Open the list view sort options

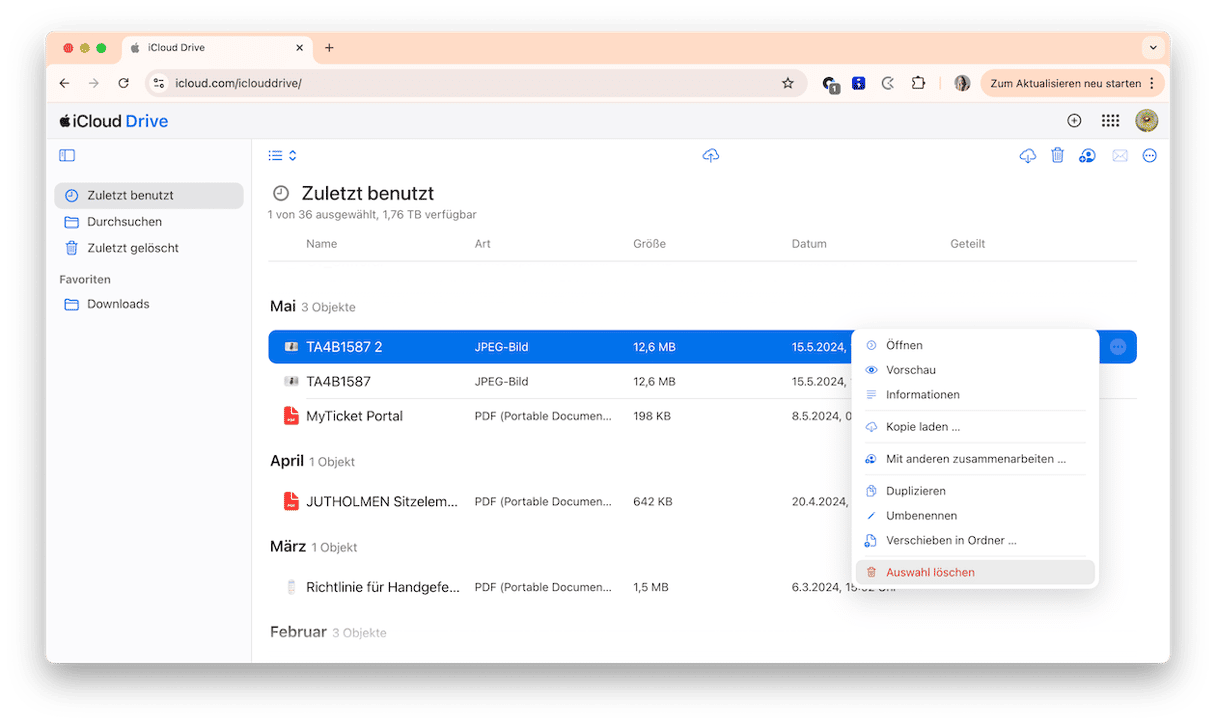coord(282,155)
